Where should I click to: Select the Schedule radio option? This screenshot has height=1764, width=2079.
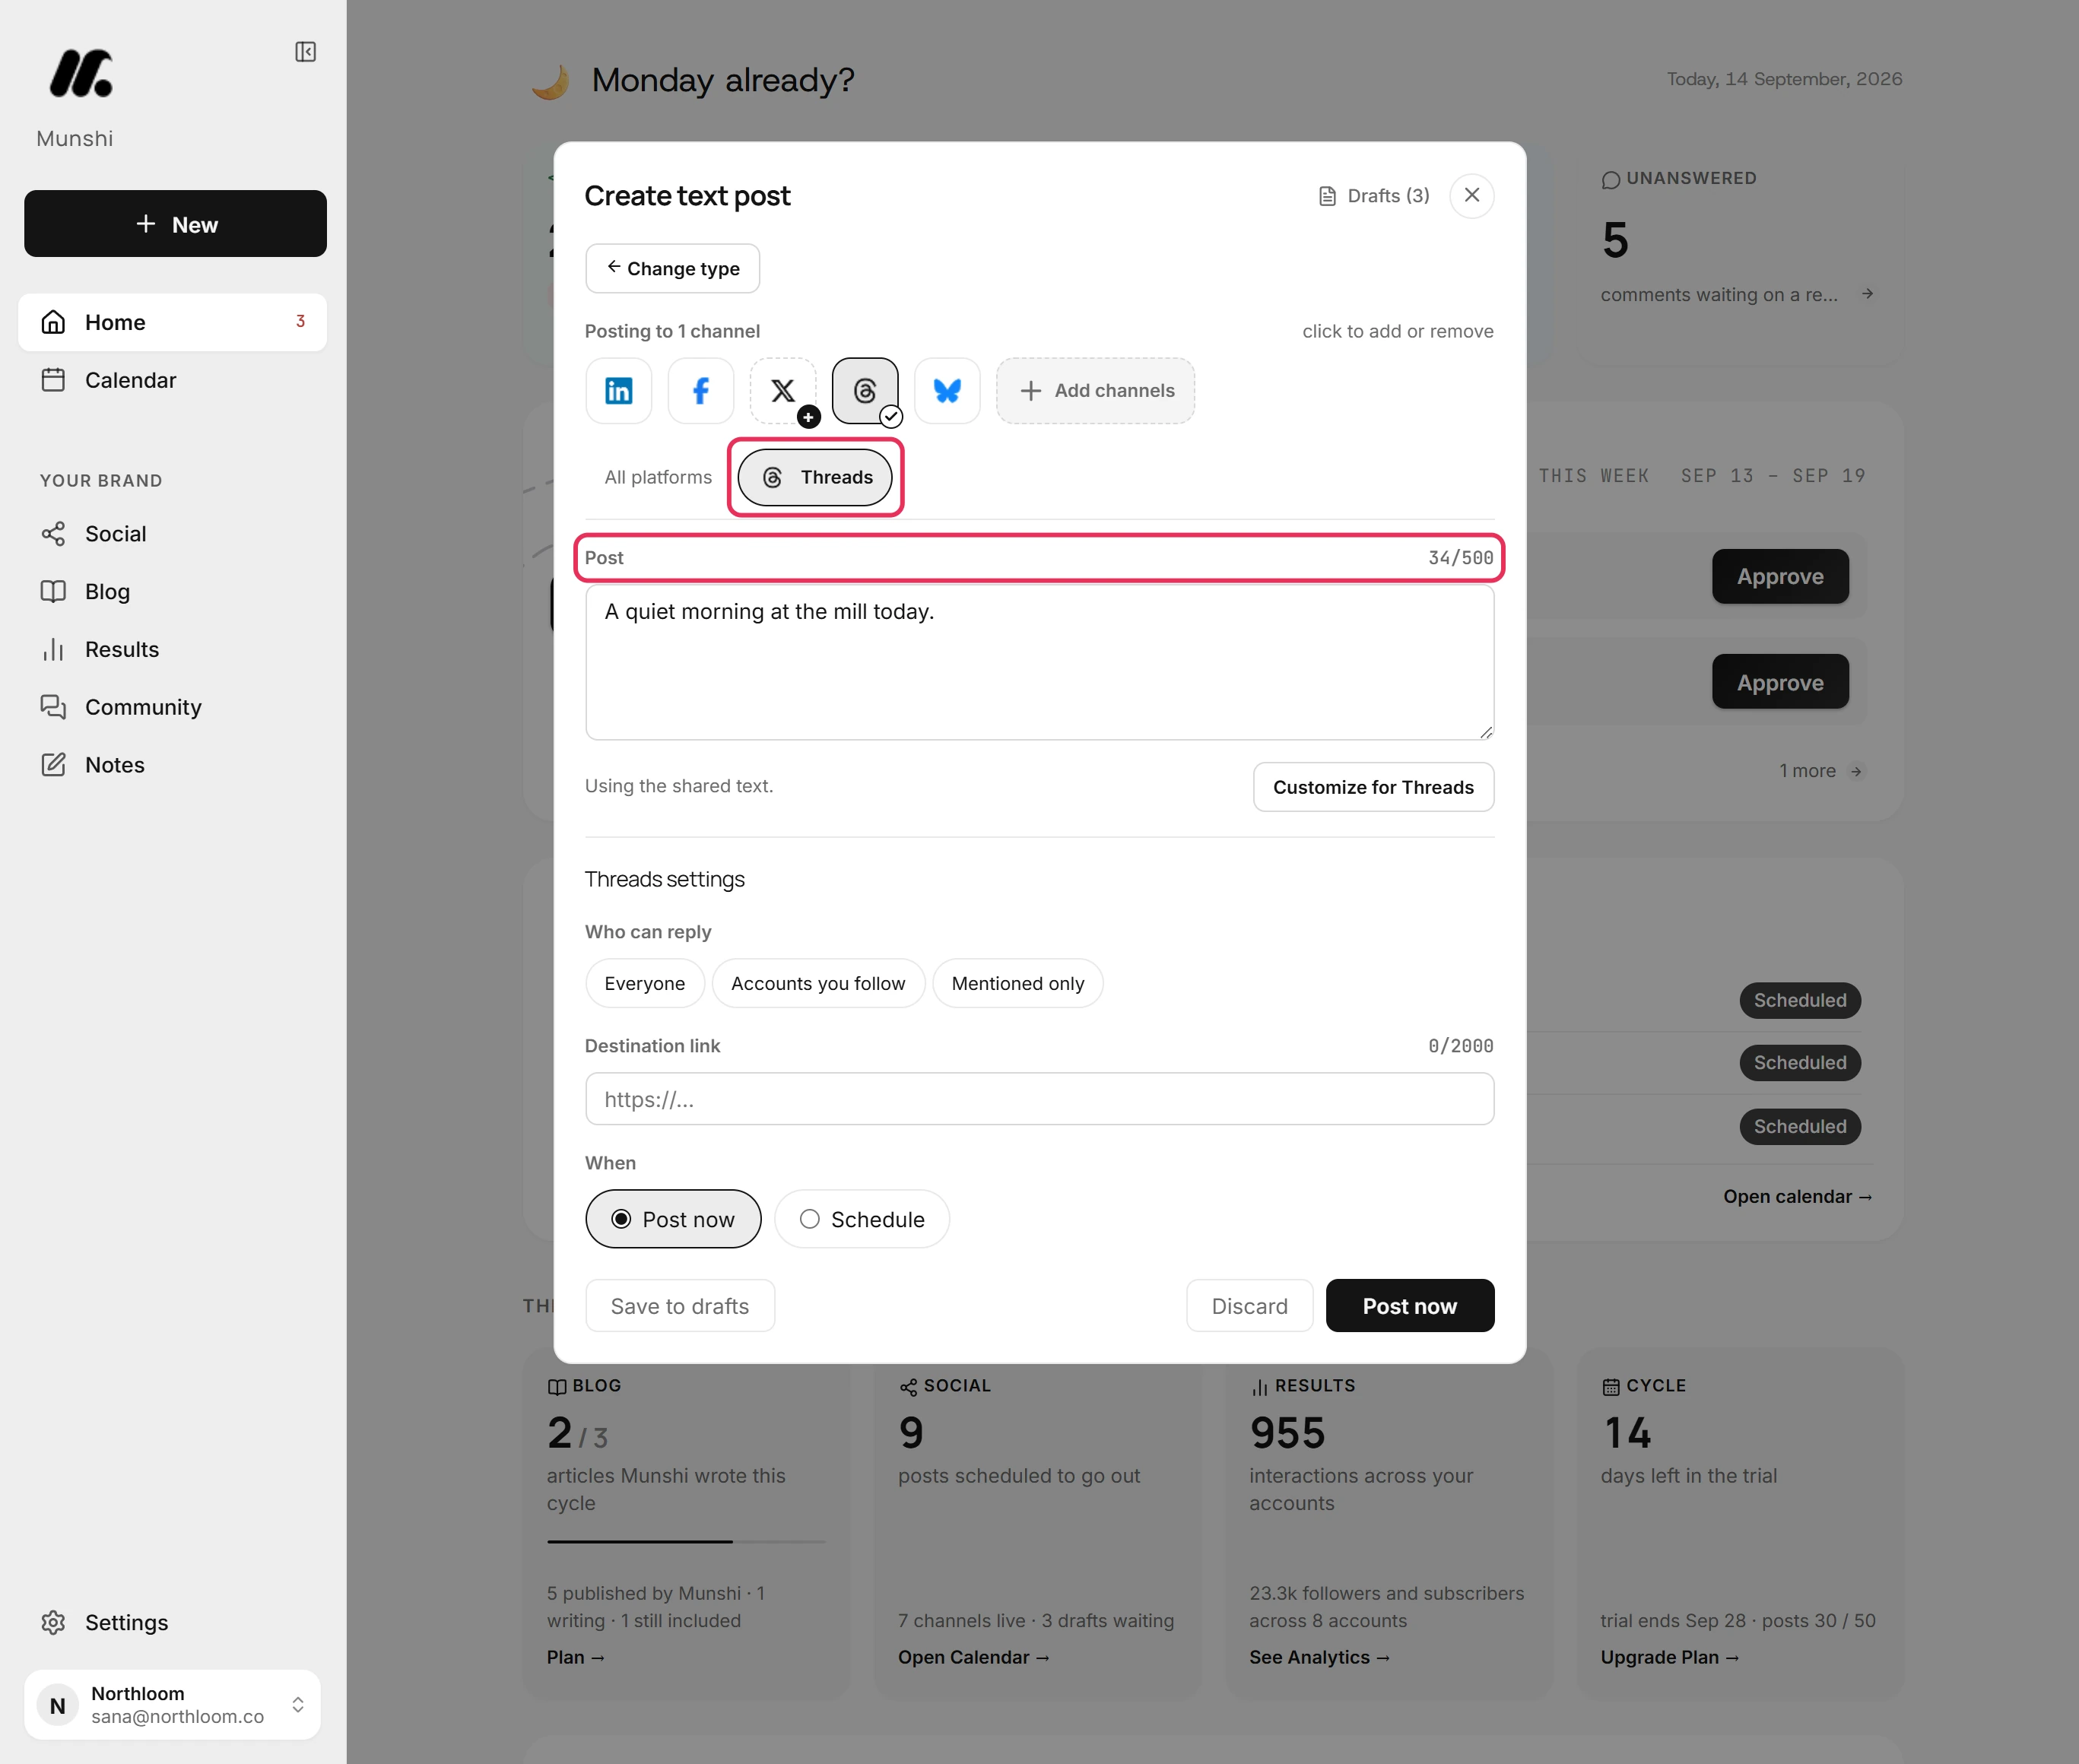(861, 1219)
